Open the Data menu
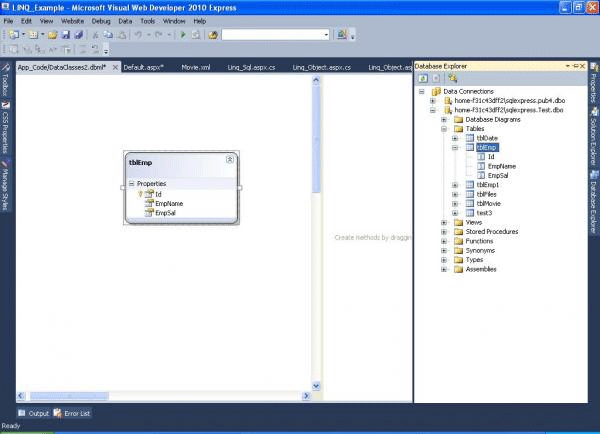The width and height of the screenshot is (600, 434). [x=125, y=21]
